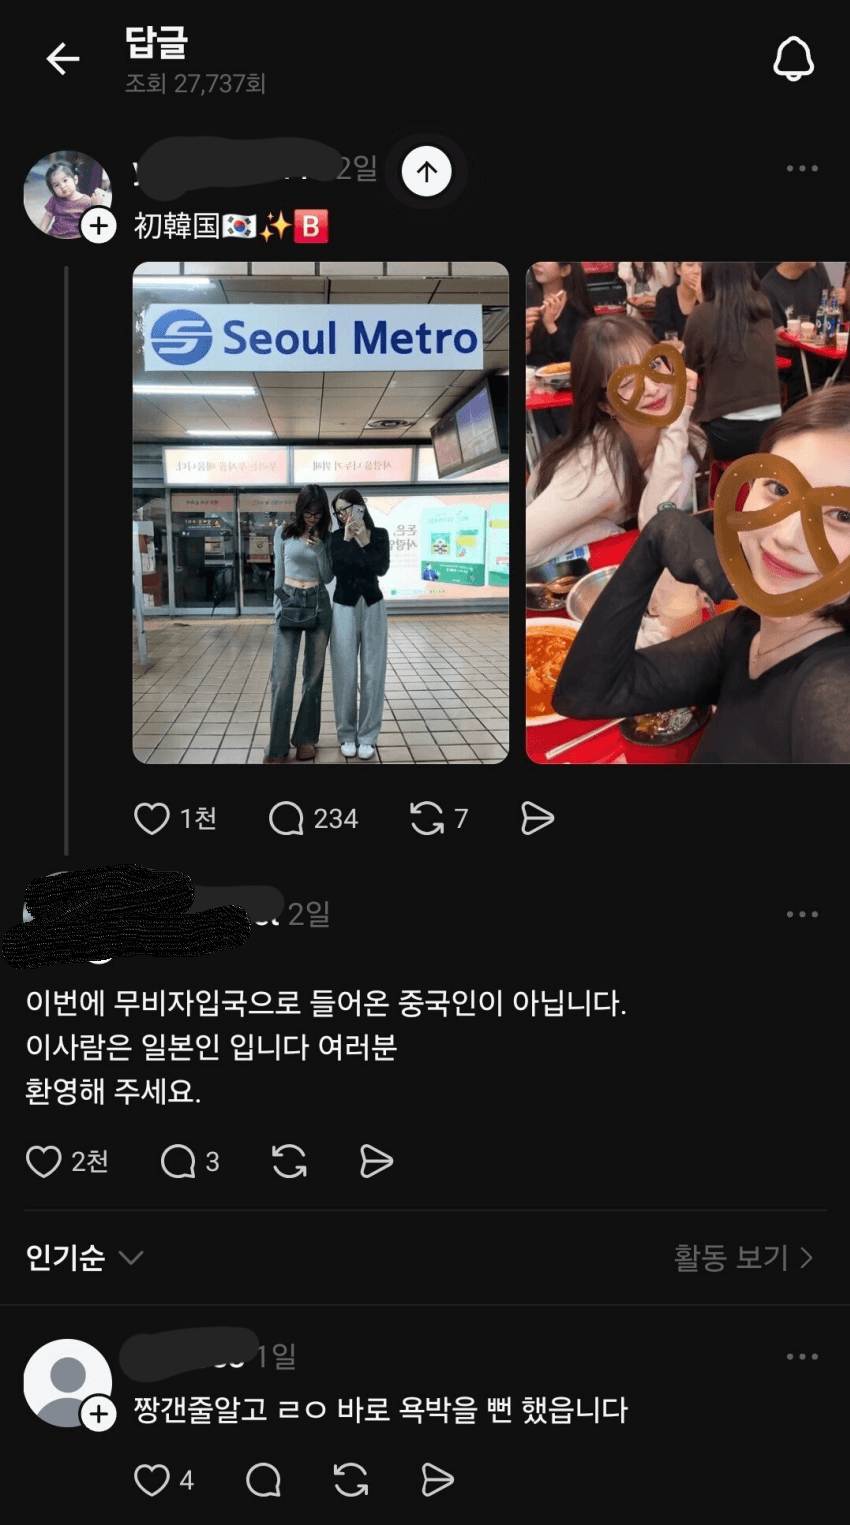The height and width of the screenshot is (1525, 850).
Task: Open the 인기순 sort dropdown
Action: 84,1257
